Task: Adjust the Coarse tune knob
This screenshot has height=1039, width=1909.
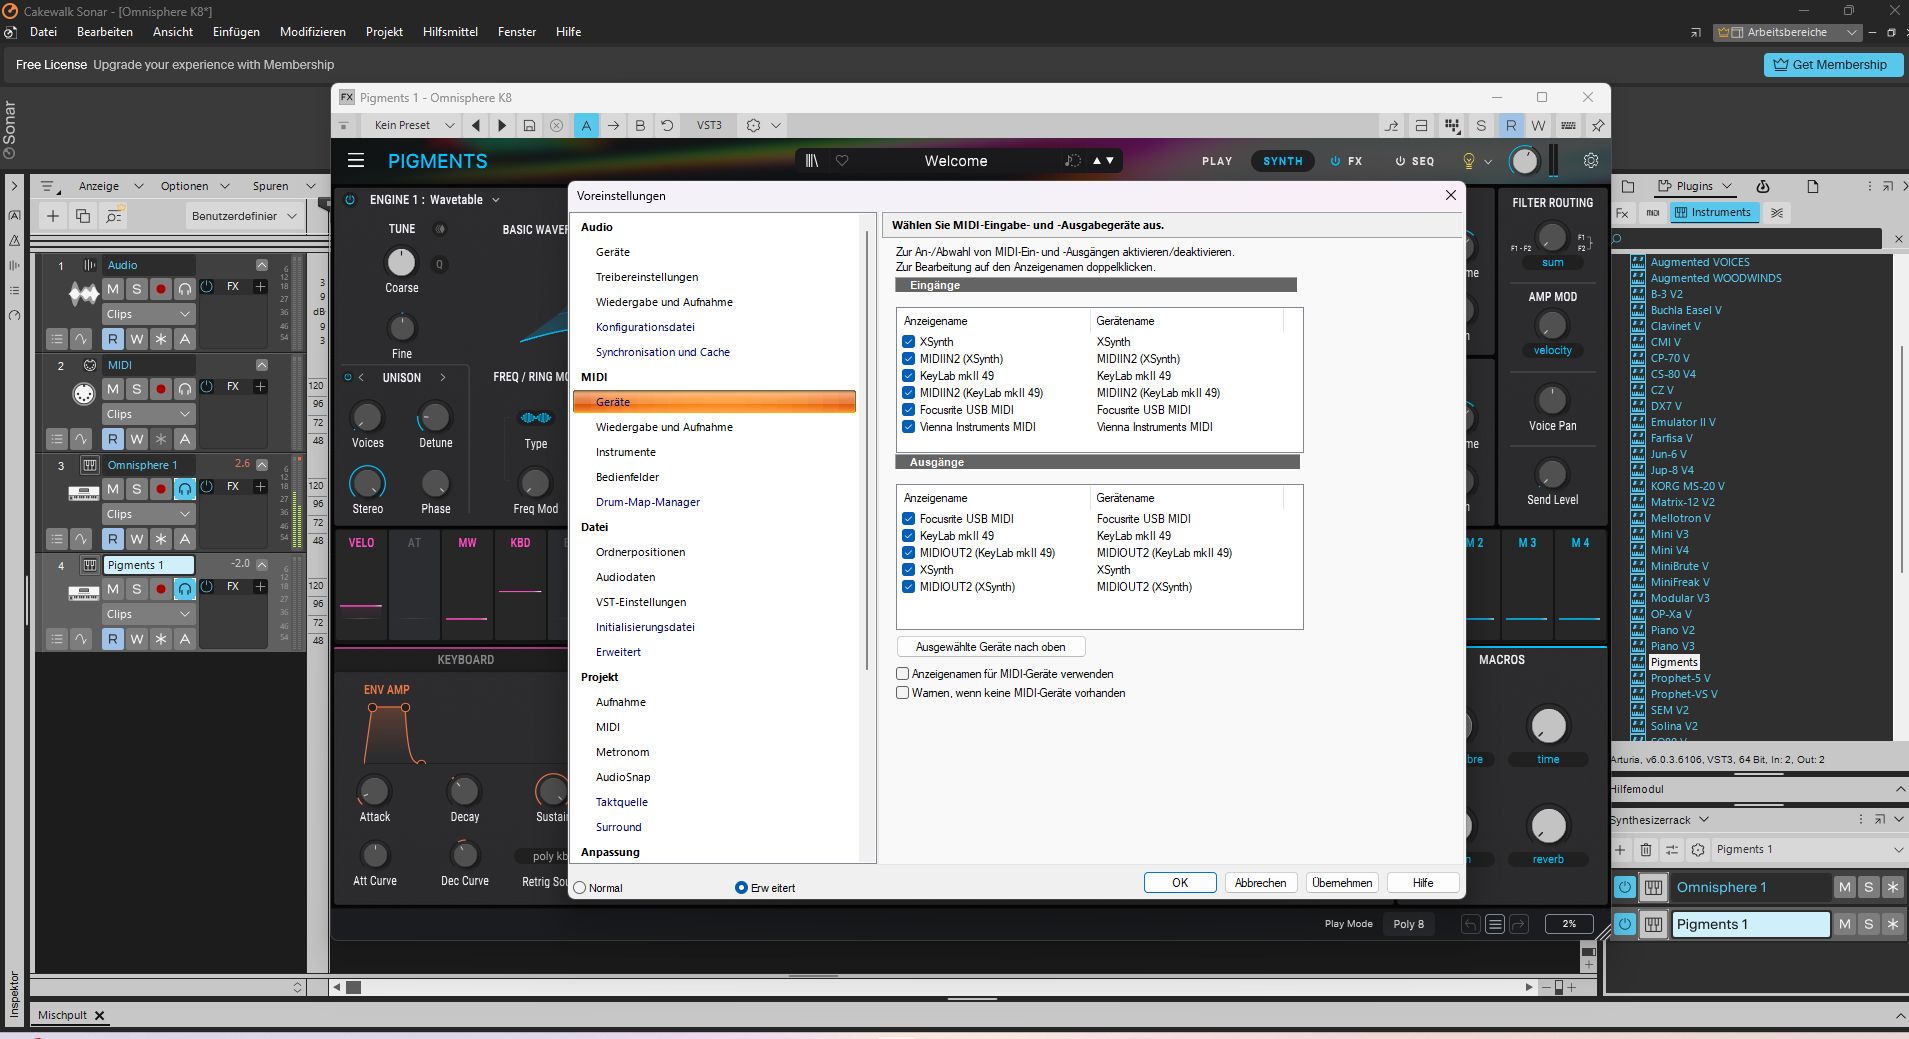Action: 401,262
